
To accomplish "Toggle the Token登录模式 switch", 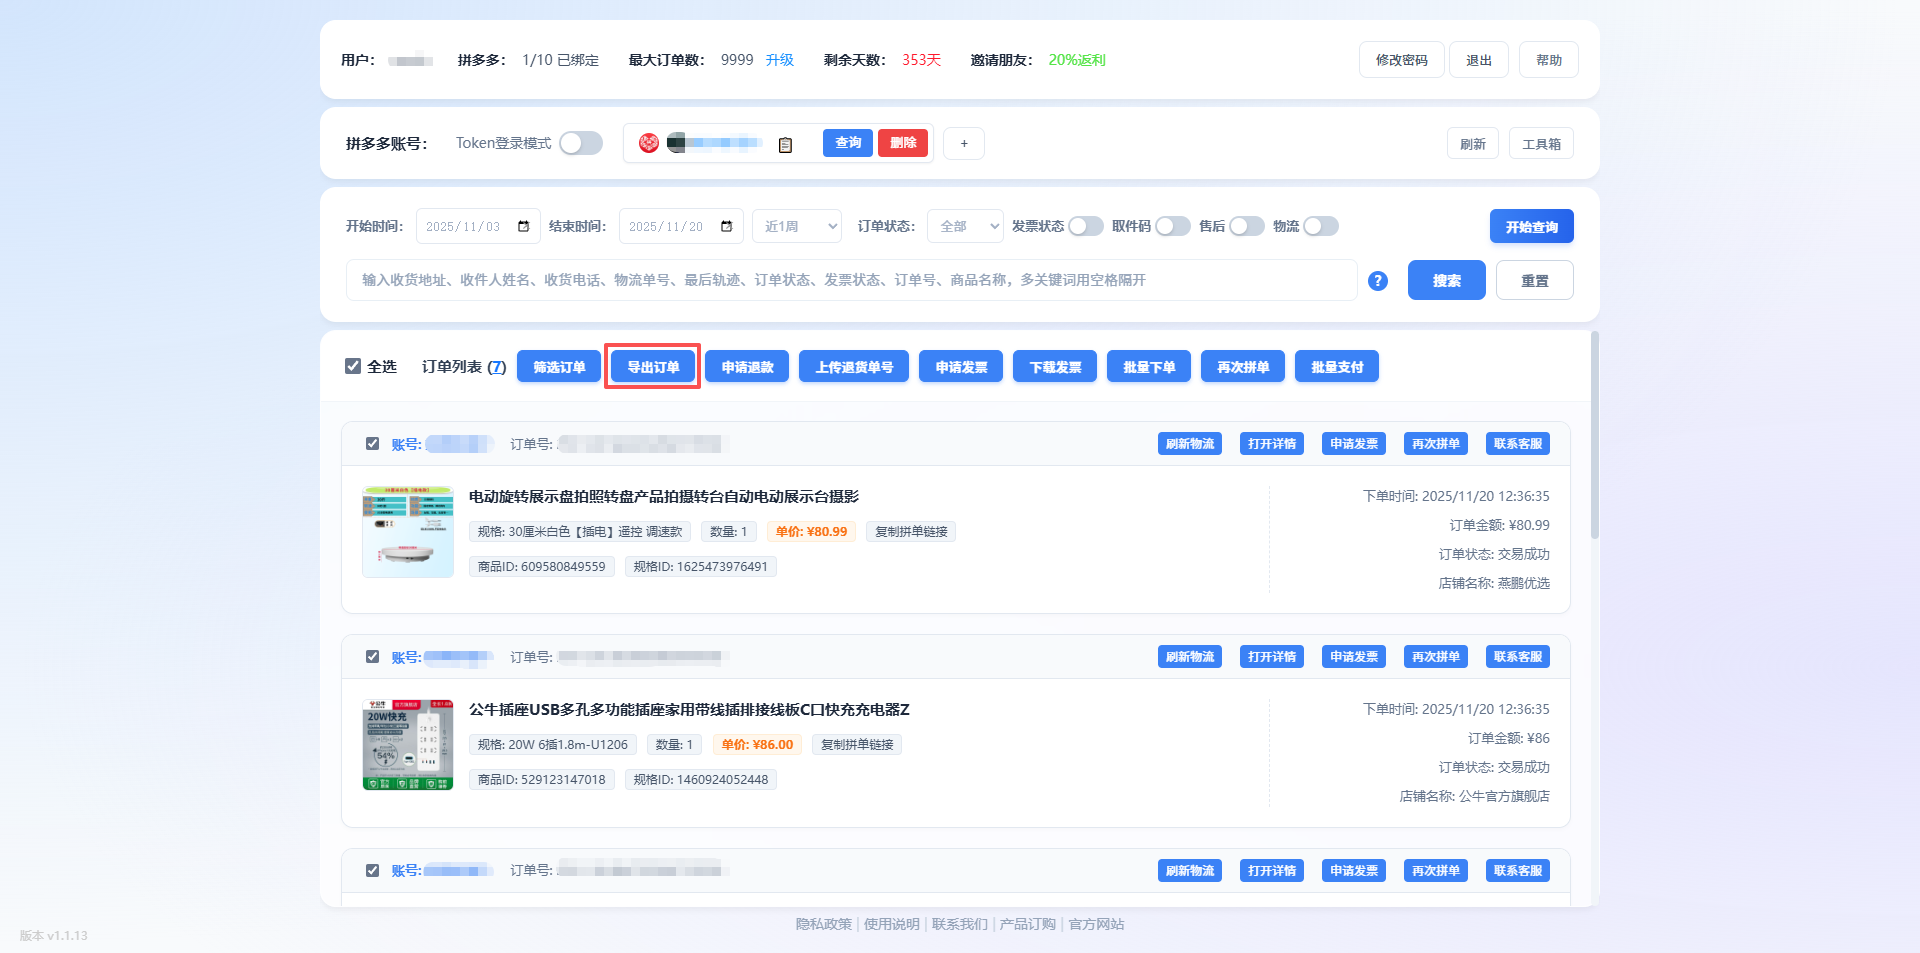I will pos(580,143).
